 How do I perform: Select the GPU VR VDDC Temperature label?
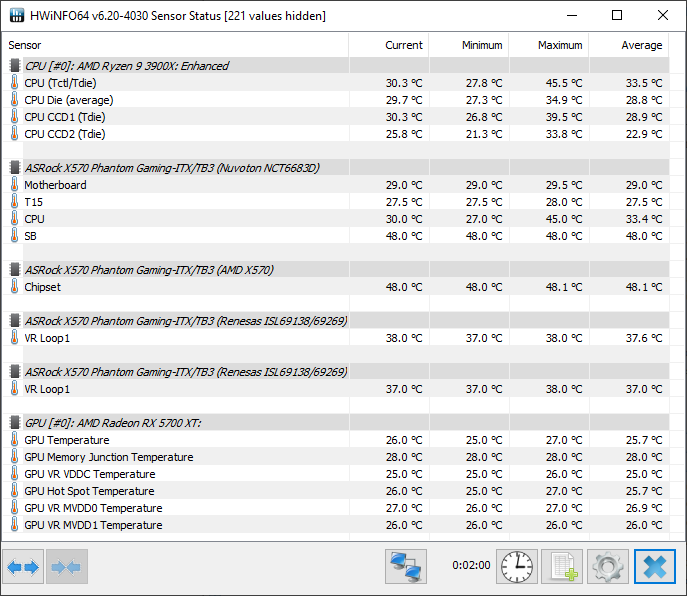[90, 474]
